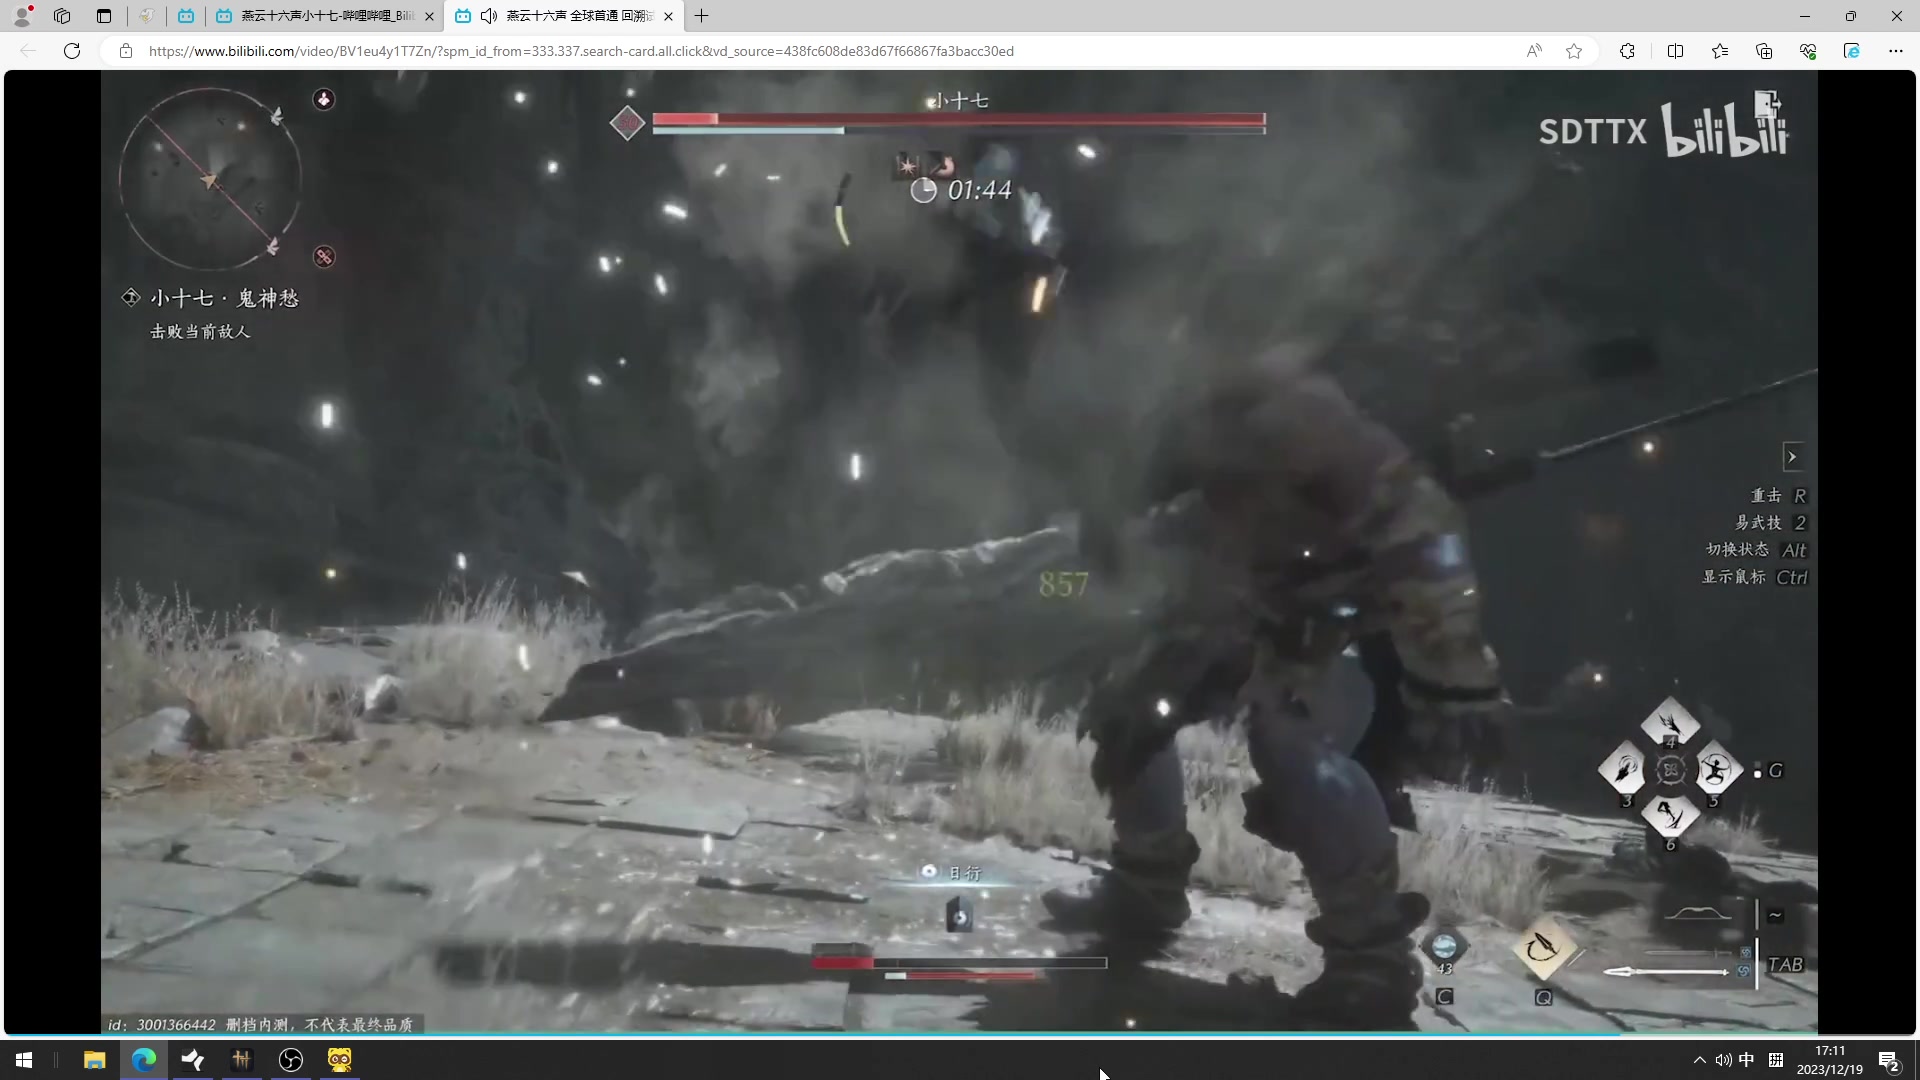This screenshot has width=1920, height=1080.
Task: Open Settings and more menu
Action: click(x=1895, y=51)
